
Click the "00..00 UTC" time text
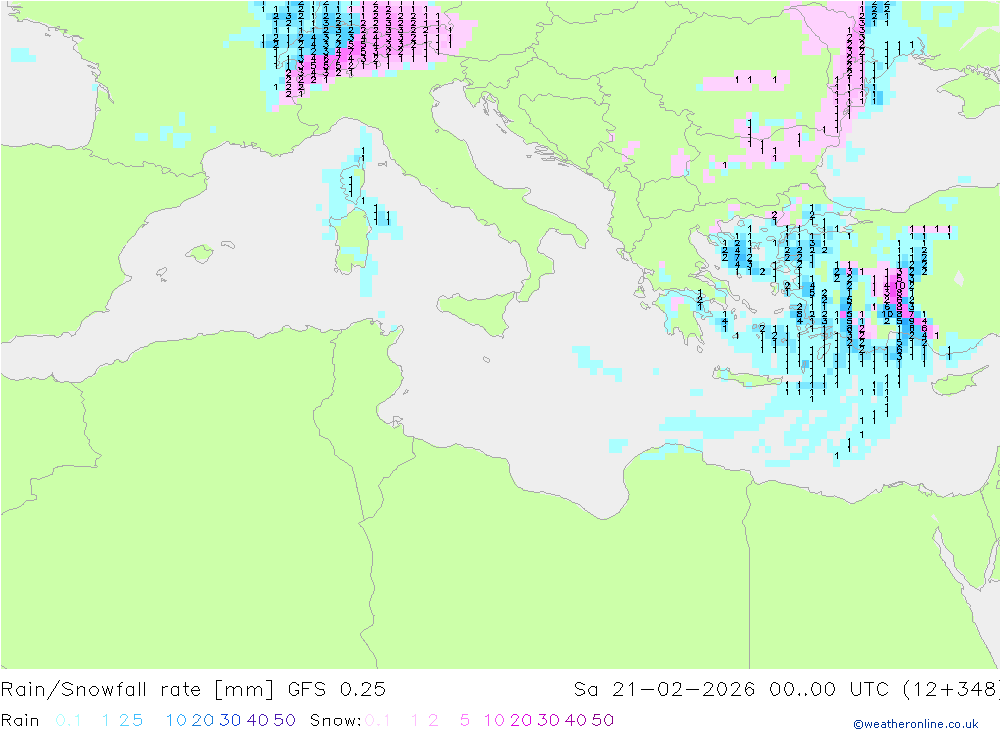pyautogui.click(x=828, y=690)
